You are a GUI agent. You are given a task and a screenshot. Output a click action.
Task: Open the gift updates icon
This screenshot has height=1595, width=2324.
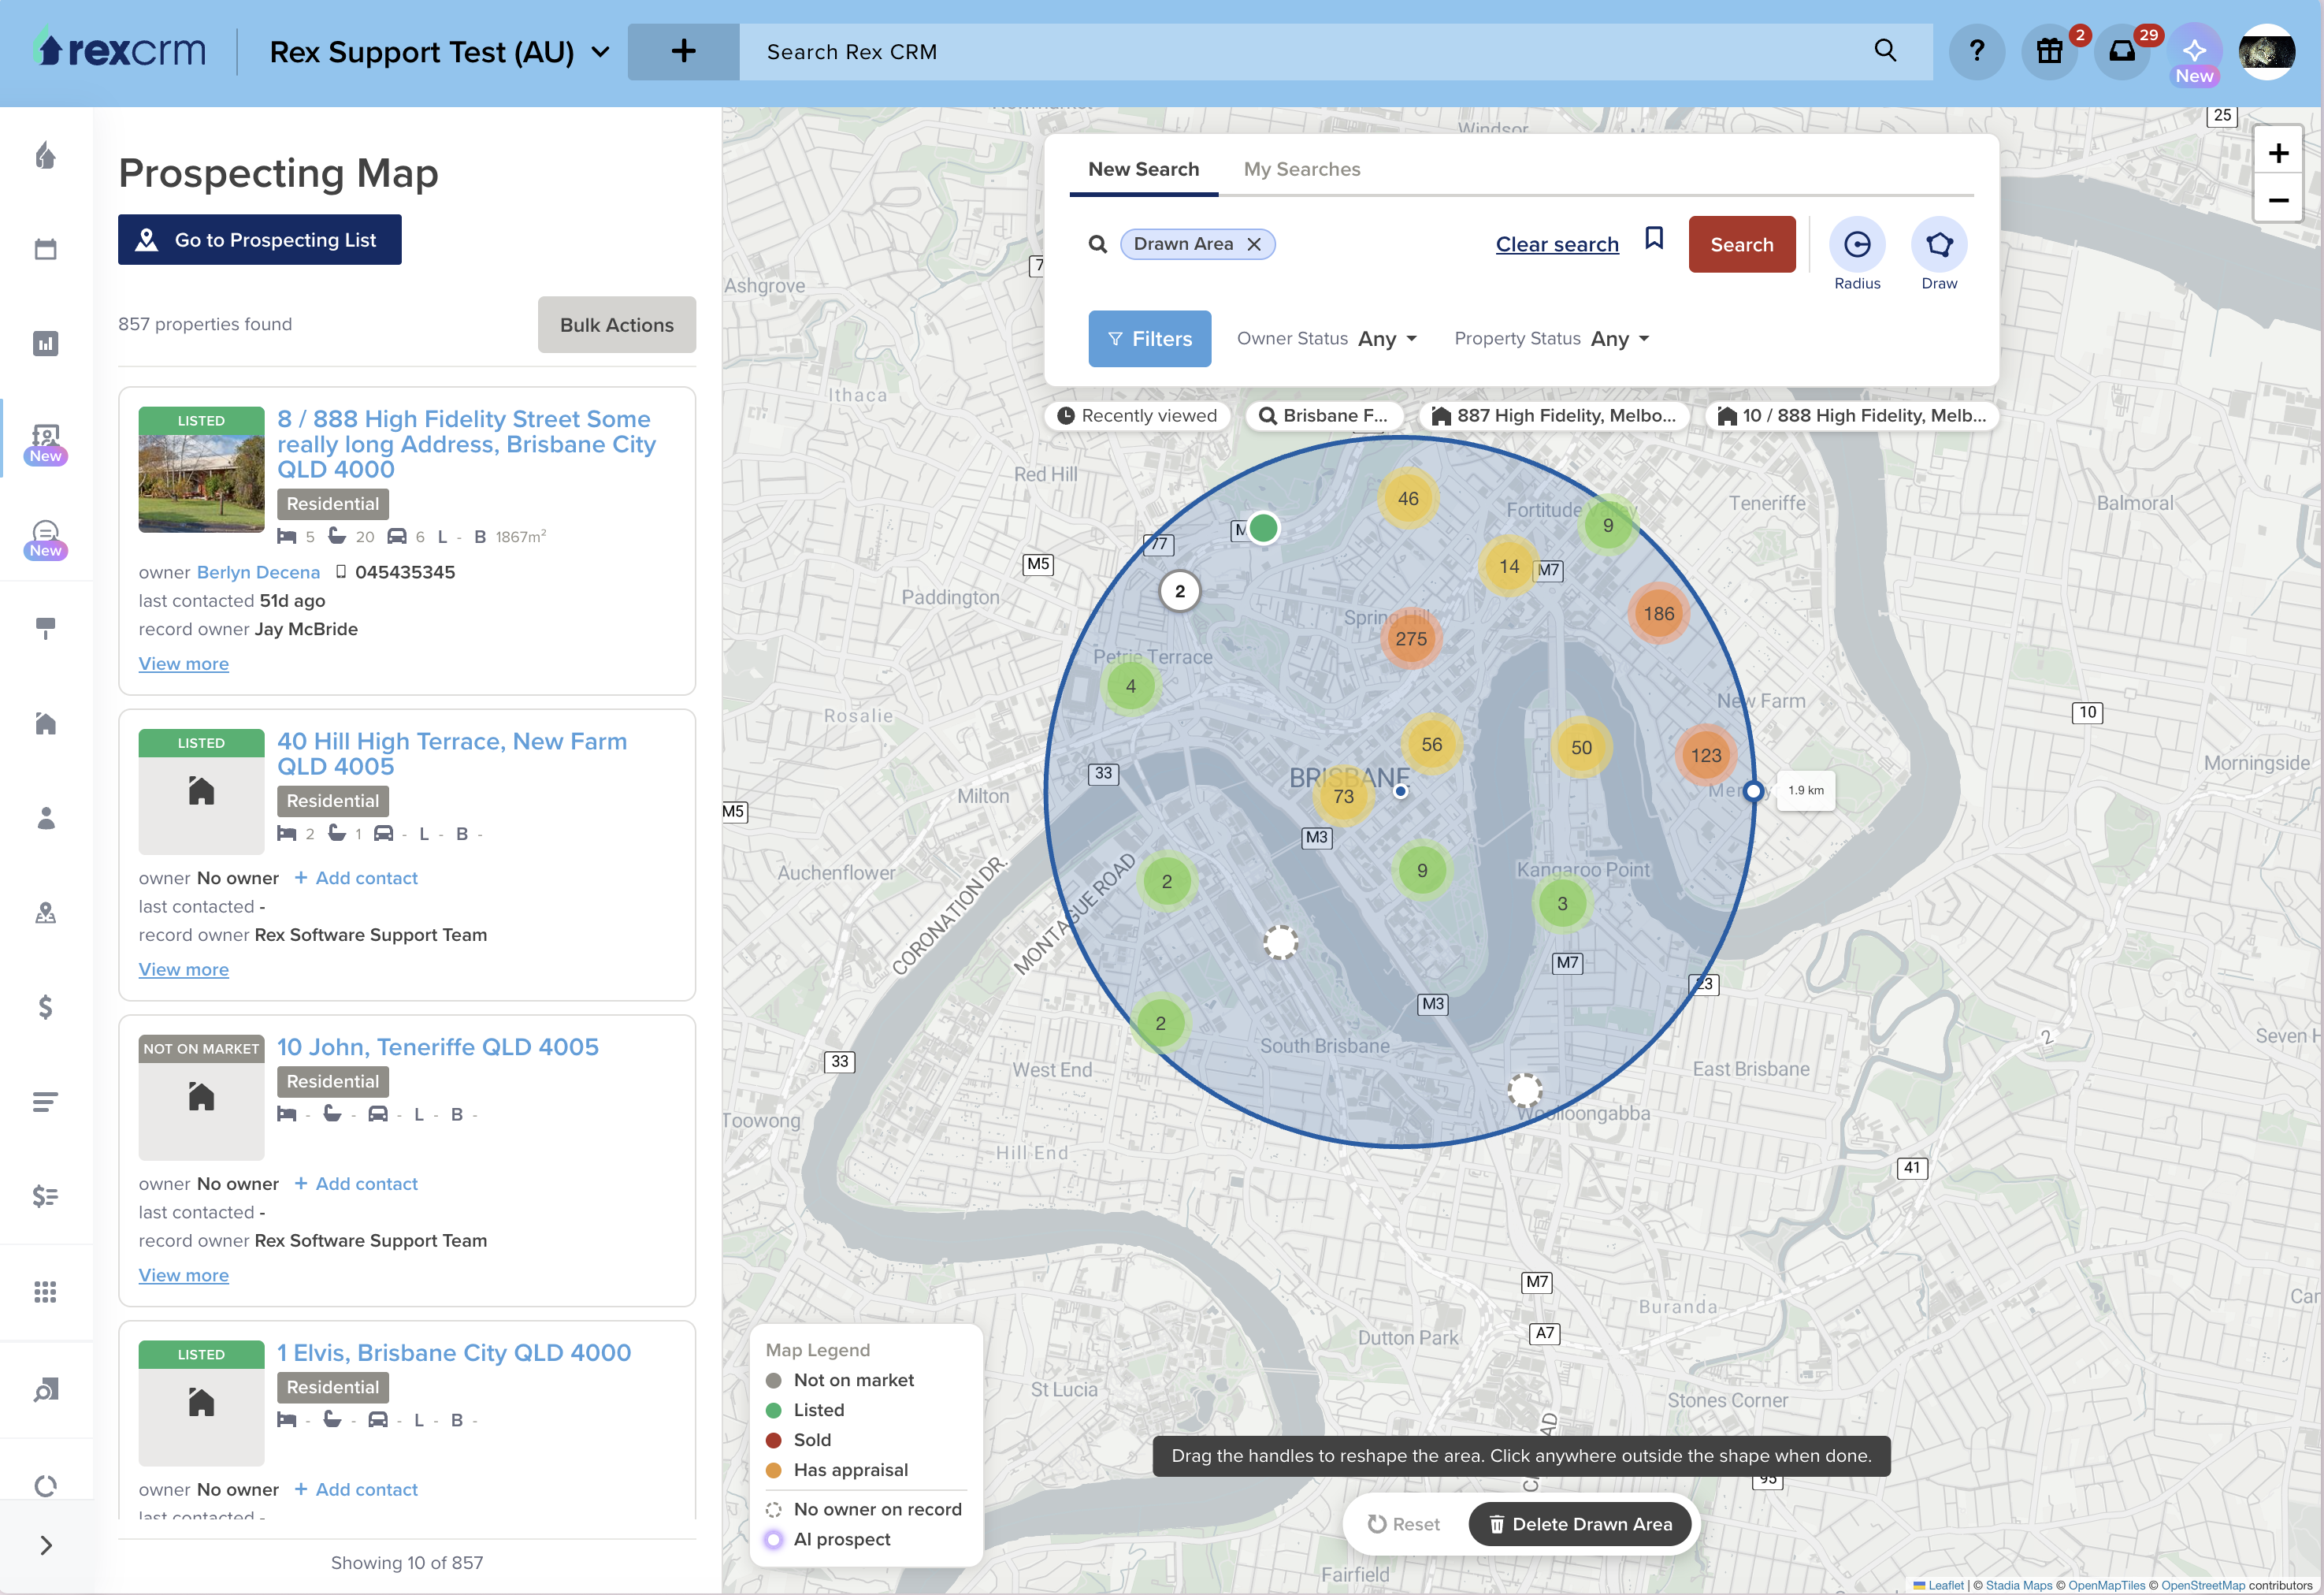2049,51
